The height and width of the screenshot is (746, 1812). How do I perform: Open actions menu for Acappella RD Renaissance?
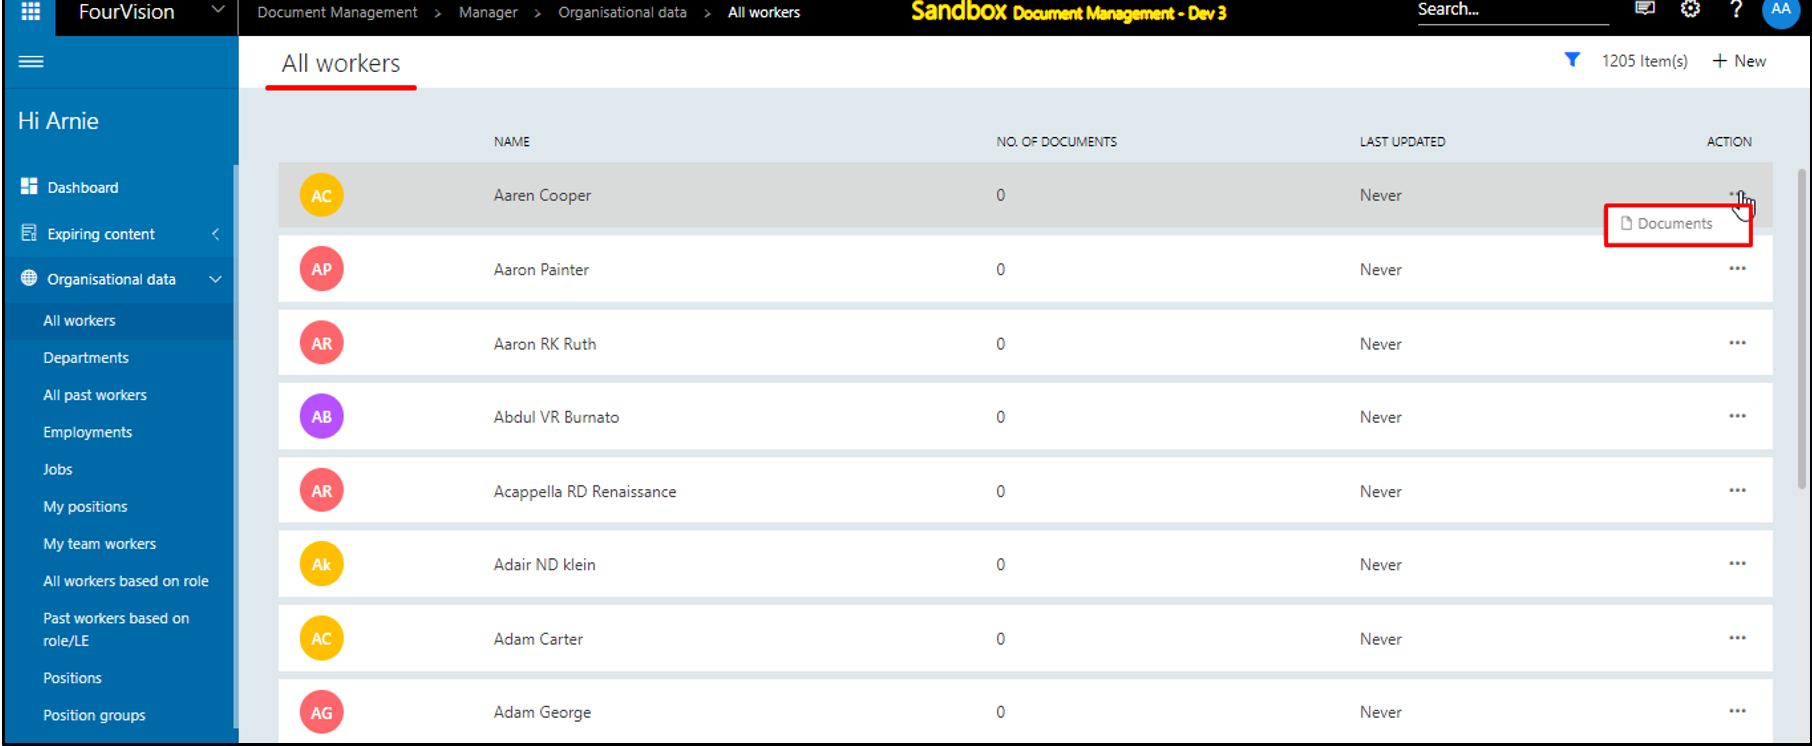pos(1737,490)
